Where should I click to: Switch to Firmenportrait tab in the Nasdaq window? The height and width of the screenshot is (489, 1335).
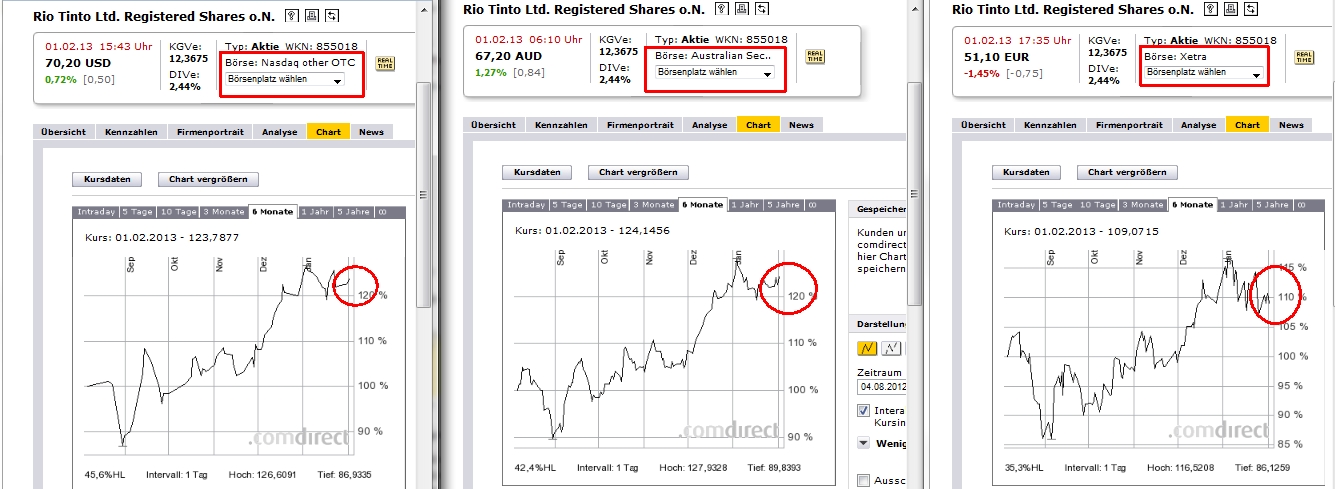(209, 132)
